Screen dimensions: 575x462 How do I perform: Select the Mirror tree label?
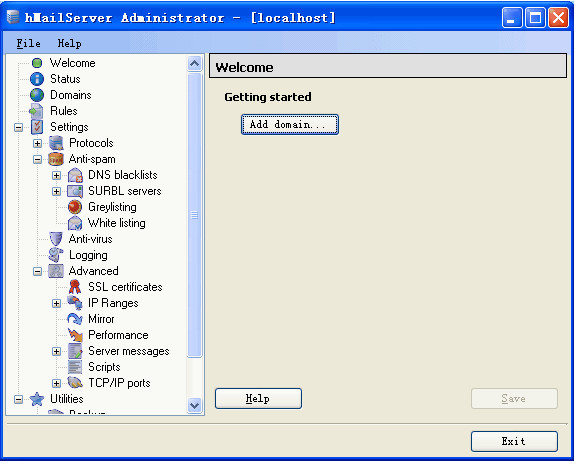pos(101,319)
